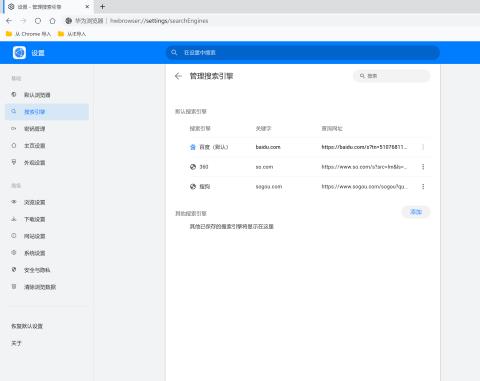Click the address bar URL
This screenshot has width=480, height=381.
[x=159, y=21]
